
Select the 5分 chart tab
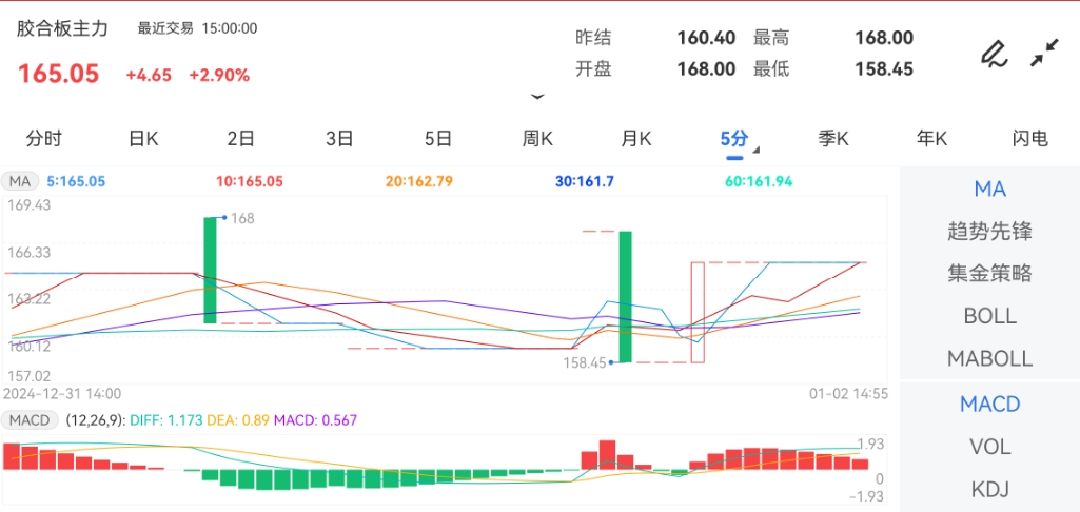734,139
